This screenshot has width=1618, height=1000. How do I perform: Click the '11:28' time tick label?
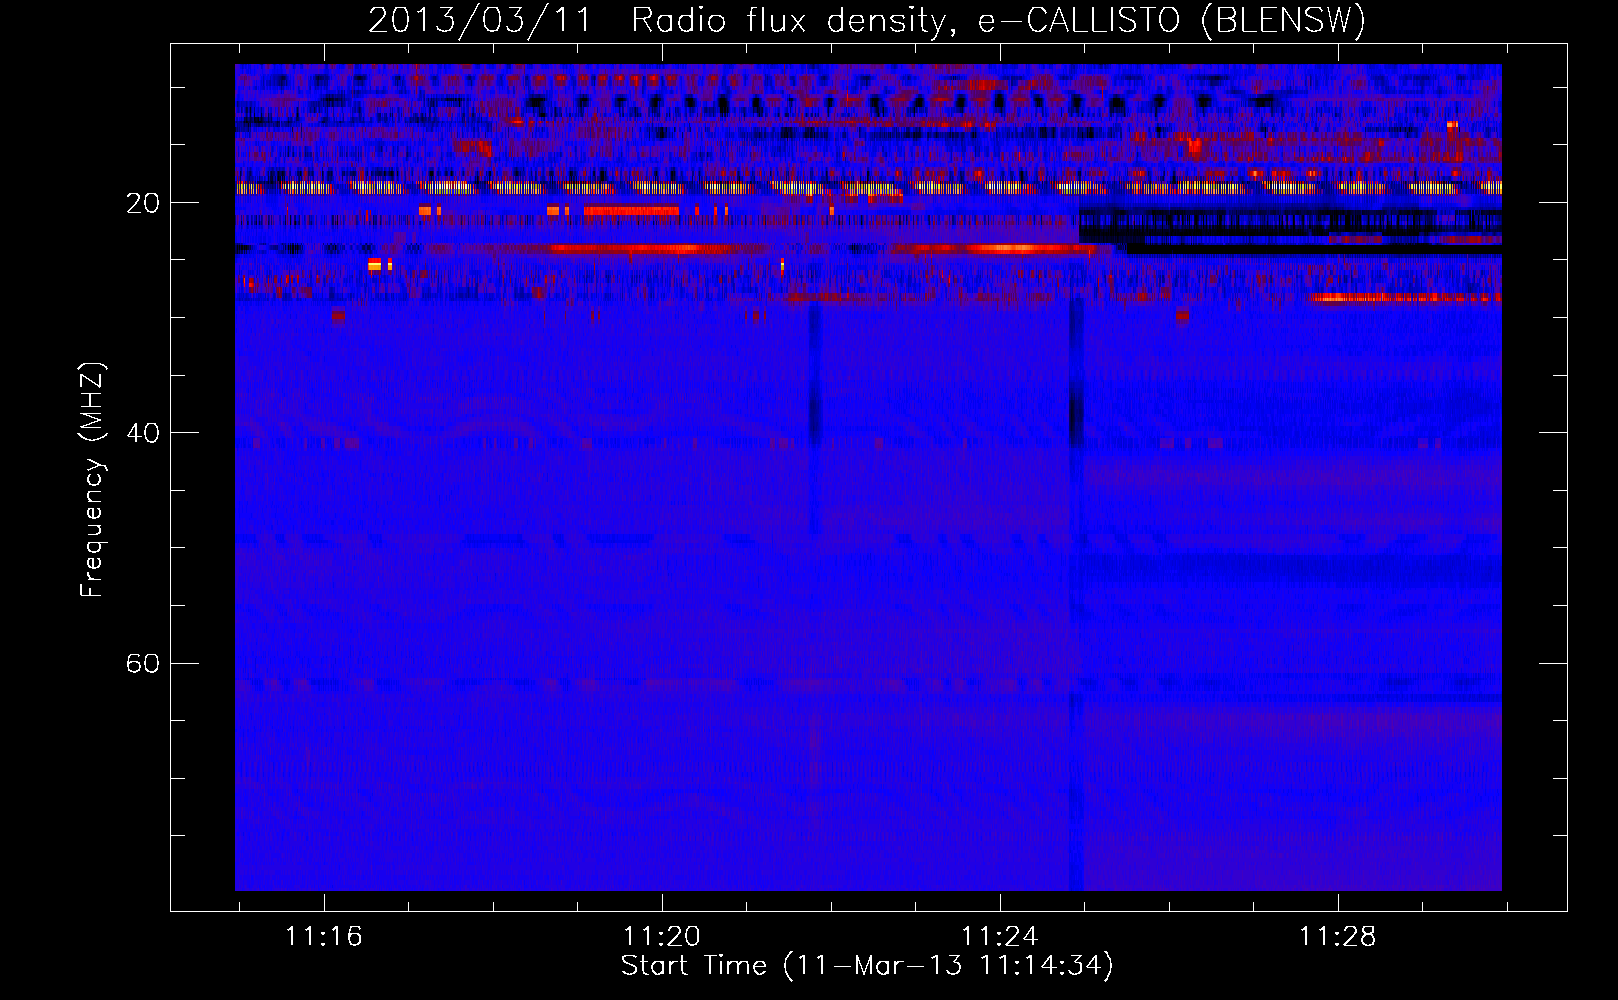pyautogui.click(x=1338, y=937)
